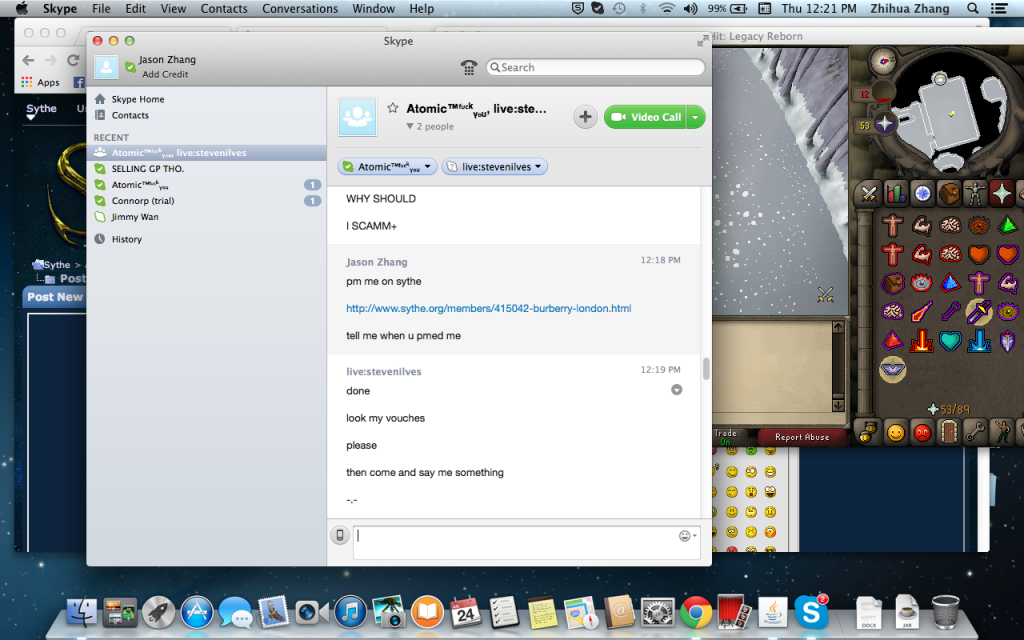1024x640 pixels.
Task: Star the Atomic group conversation as favorite
Action: (x=392, y=108)
